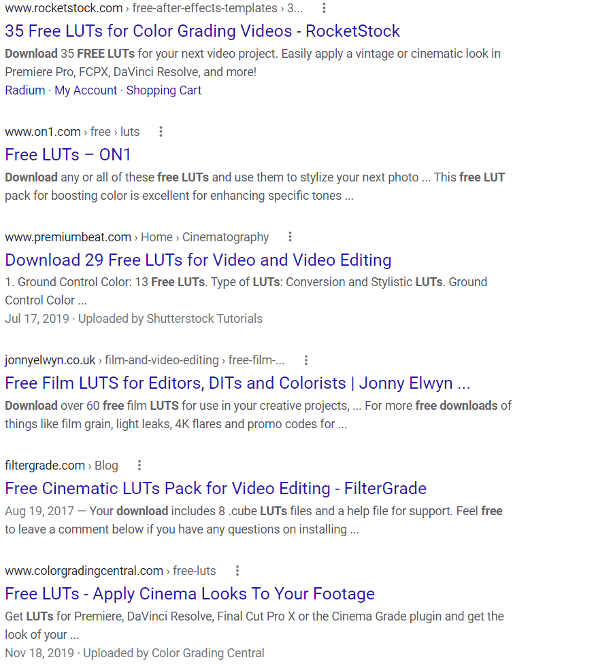Screen dimensions: 614x664
Task: Open the three-dot menu beside the rocketstock.com result
Action: pyautogui.click(x=324, y=8)
